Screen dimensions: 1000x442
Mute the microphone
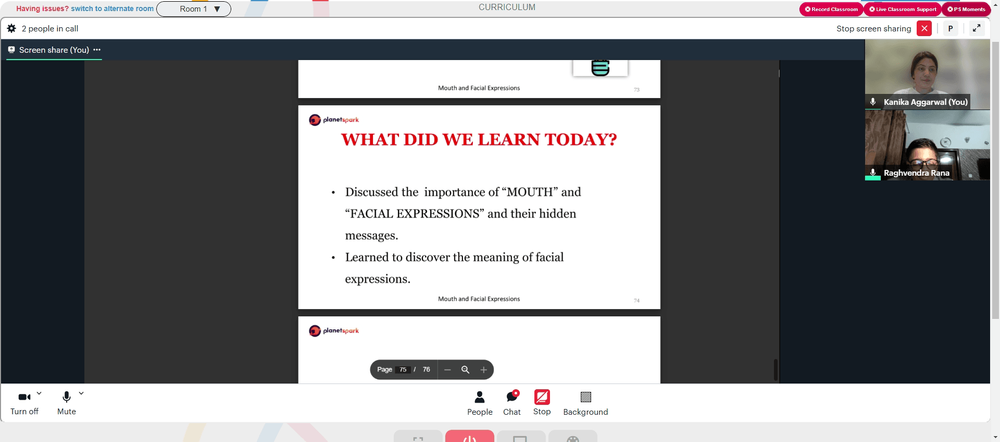click(66, 403)
